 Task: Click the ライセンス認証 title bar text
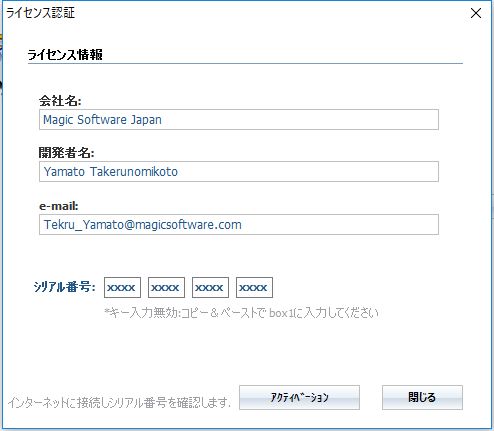(40, 13)
